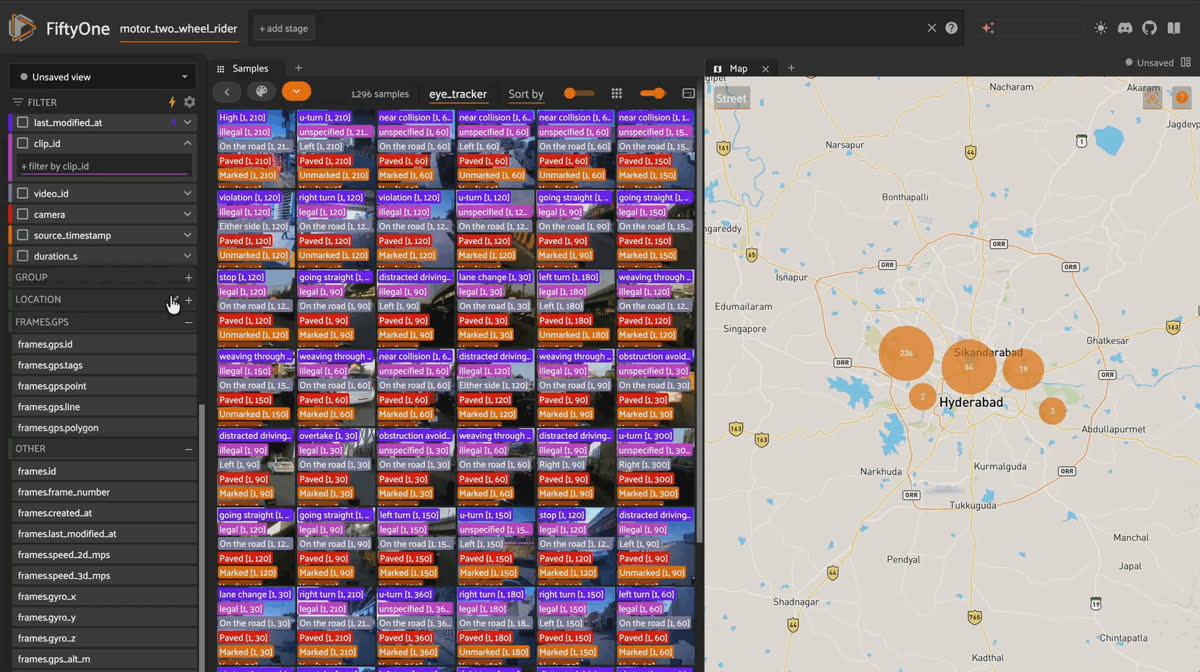Open the orange dropdown arrow button

click(296, 92)
